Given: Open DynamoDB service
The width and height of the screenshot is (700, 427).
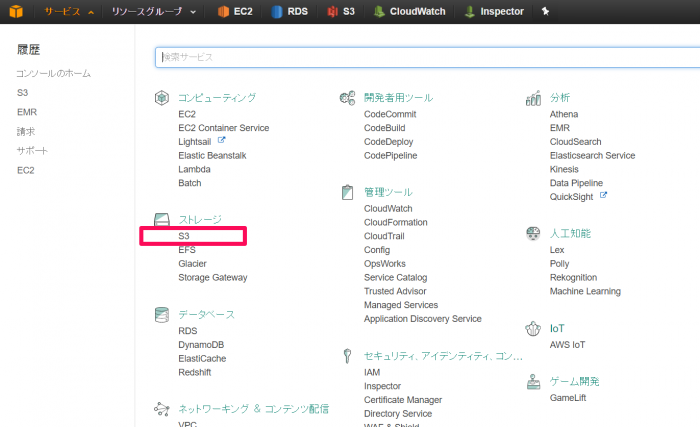Looking at the screenshot, I should 201,345.
